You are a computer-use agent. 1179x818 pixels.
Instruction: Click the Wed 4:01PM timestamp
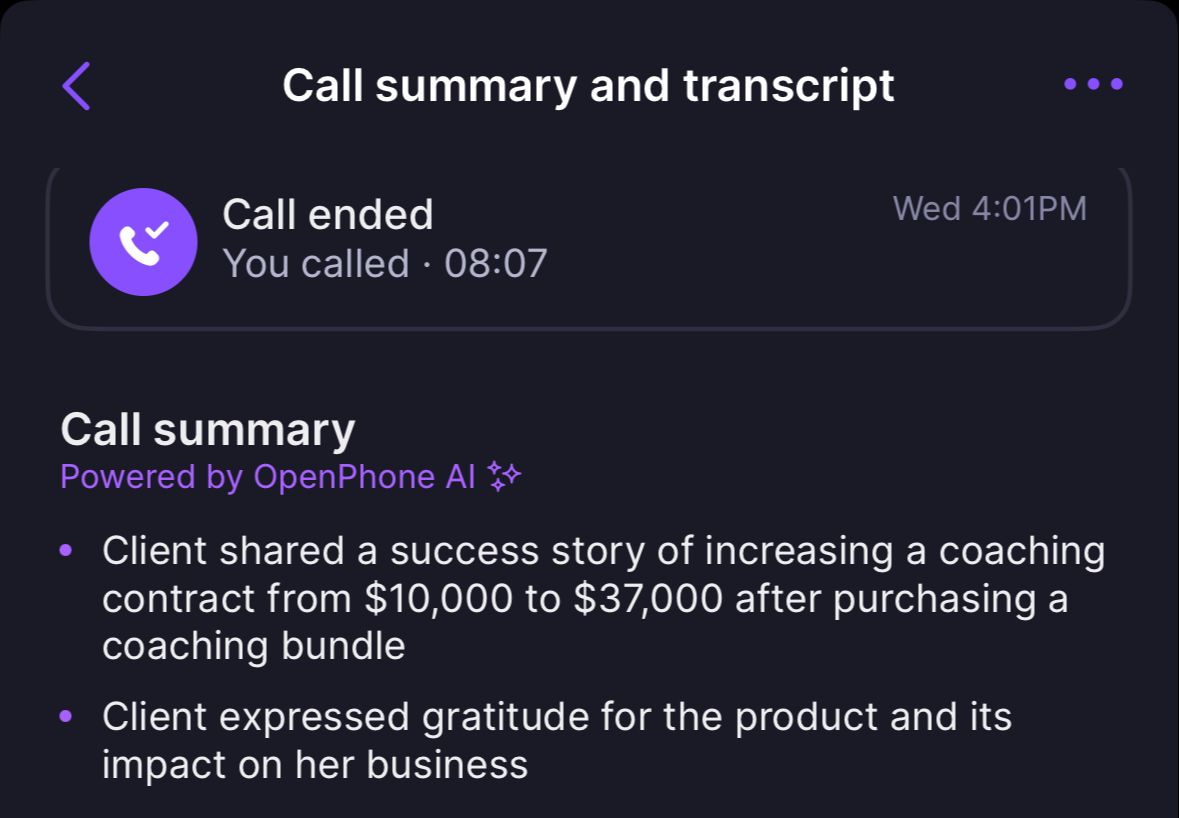click(x=989, y=209)
